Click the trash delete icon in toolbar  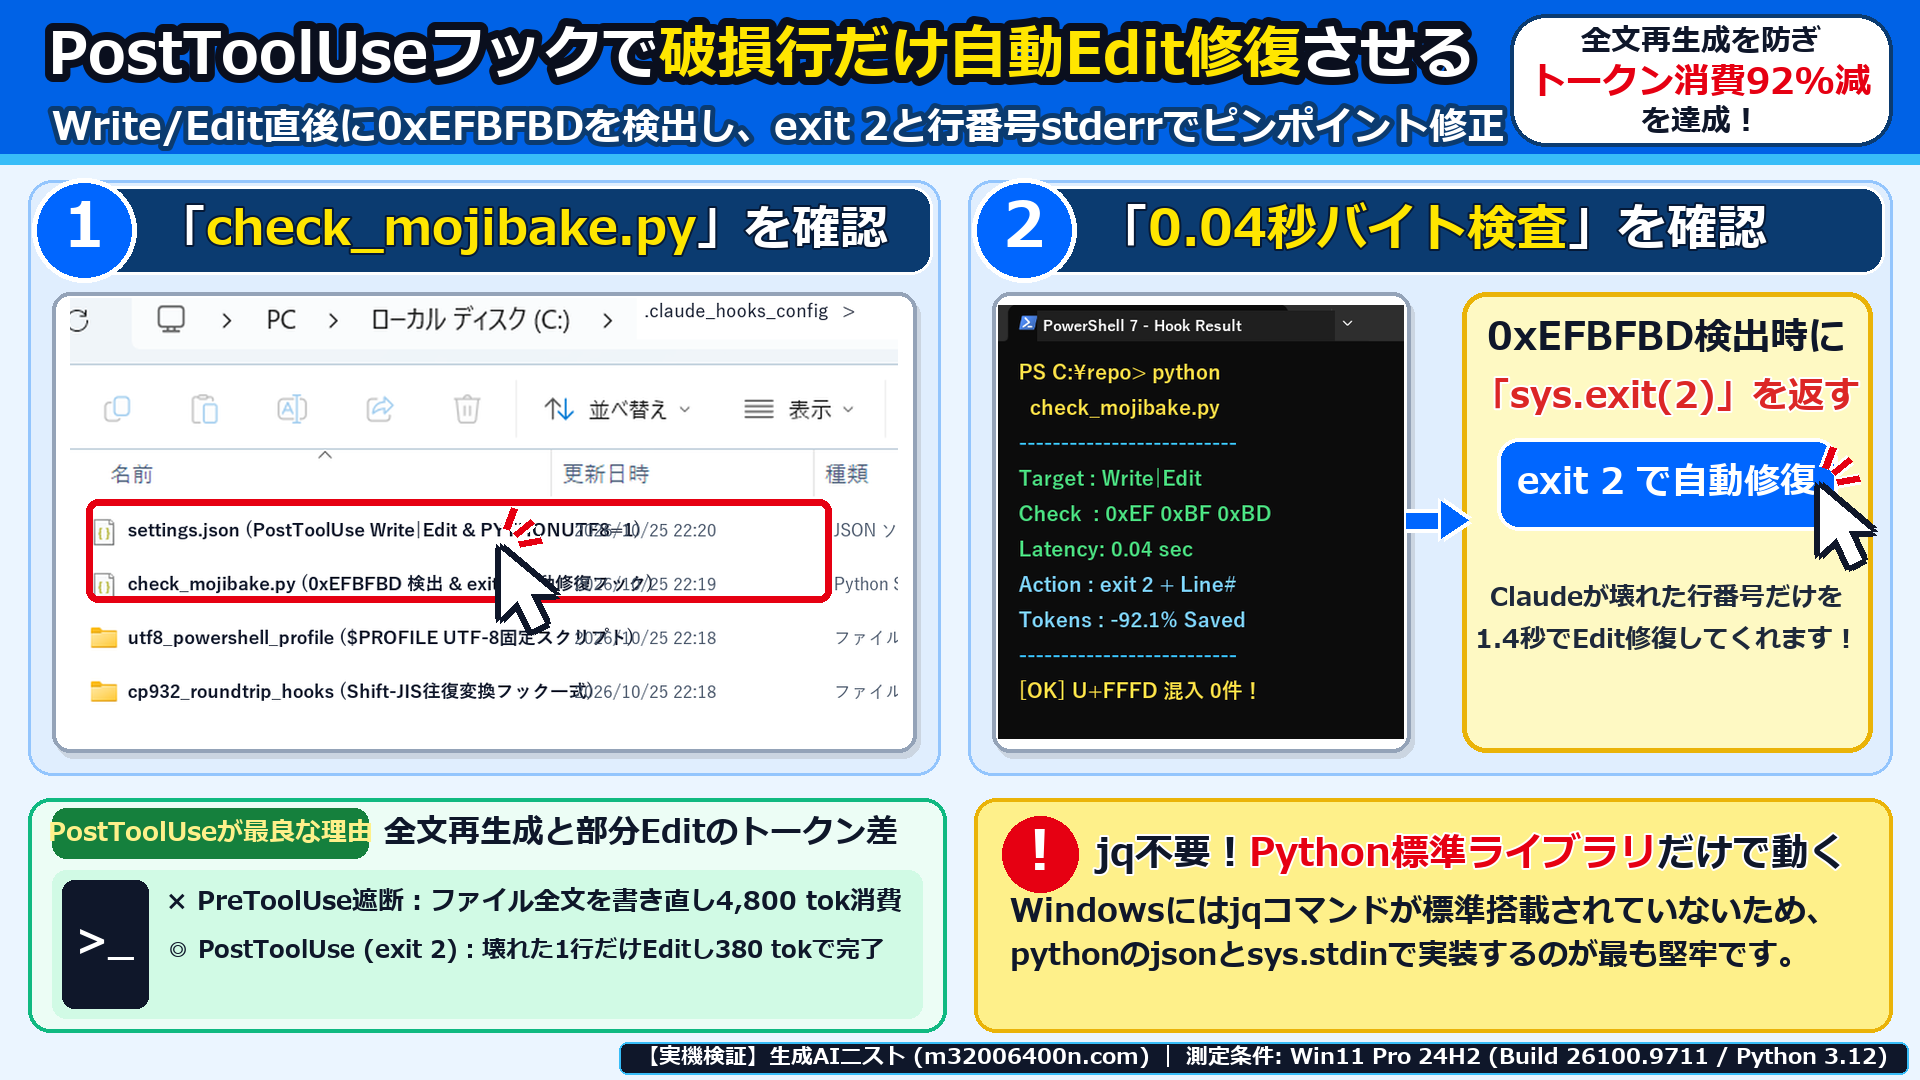[x=467, y=409]
